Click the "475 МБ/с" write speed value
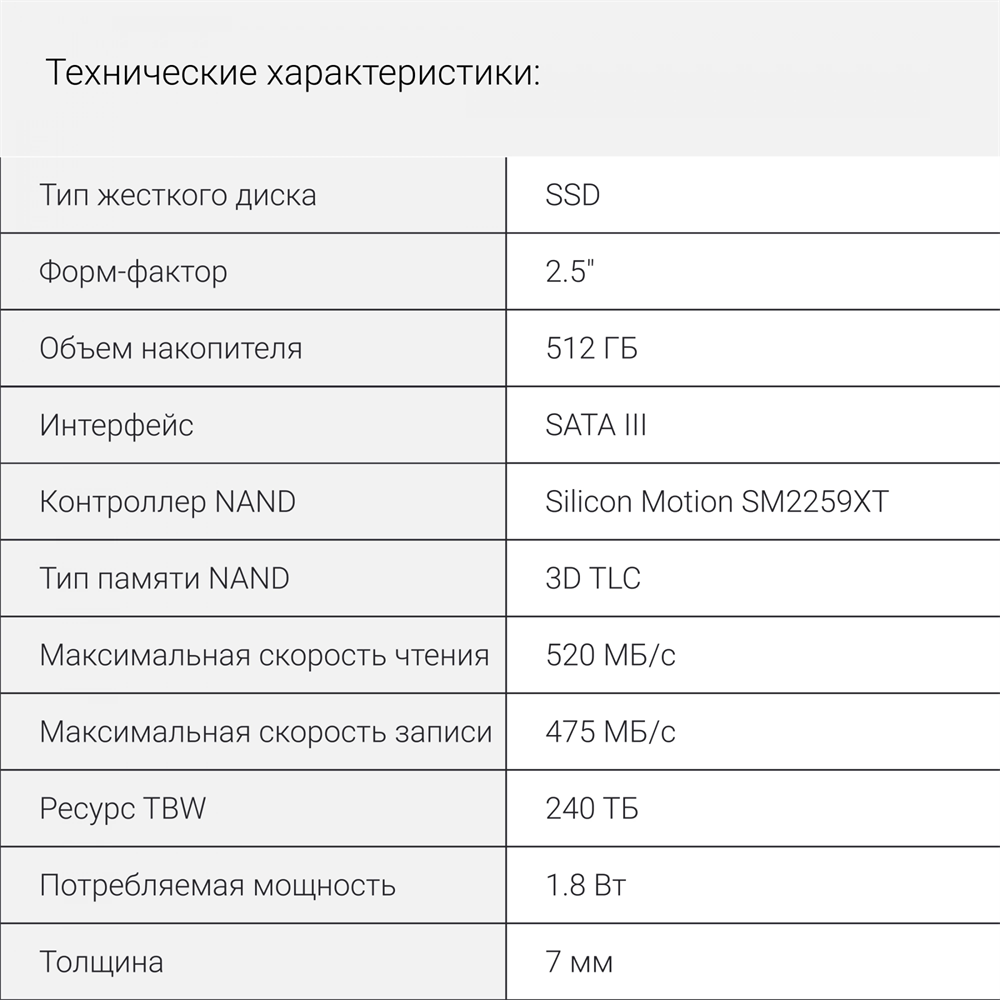Viewport: 1000px width, 1000px height. click(x=611, y=732)
